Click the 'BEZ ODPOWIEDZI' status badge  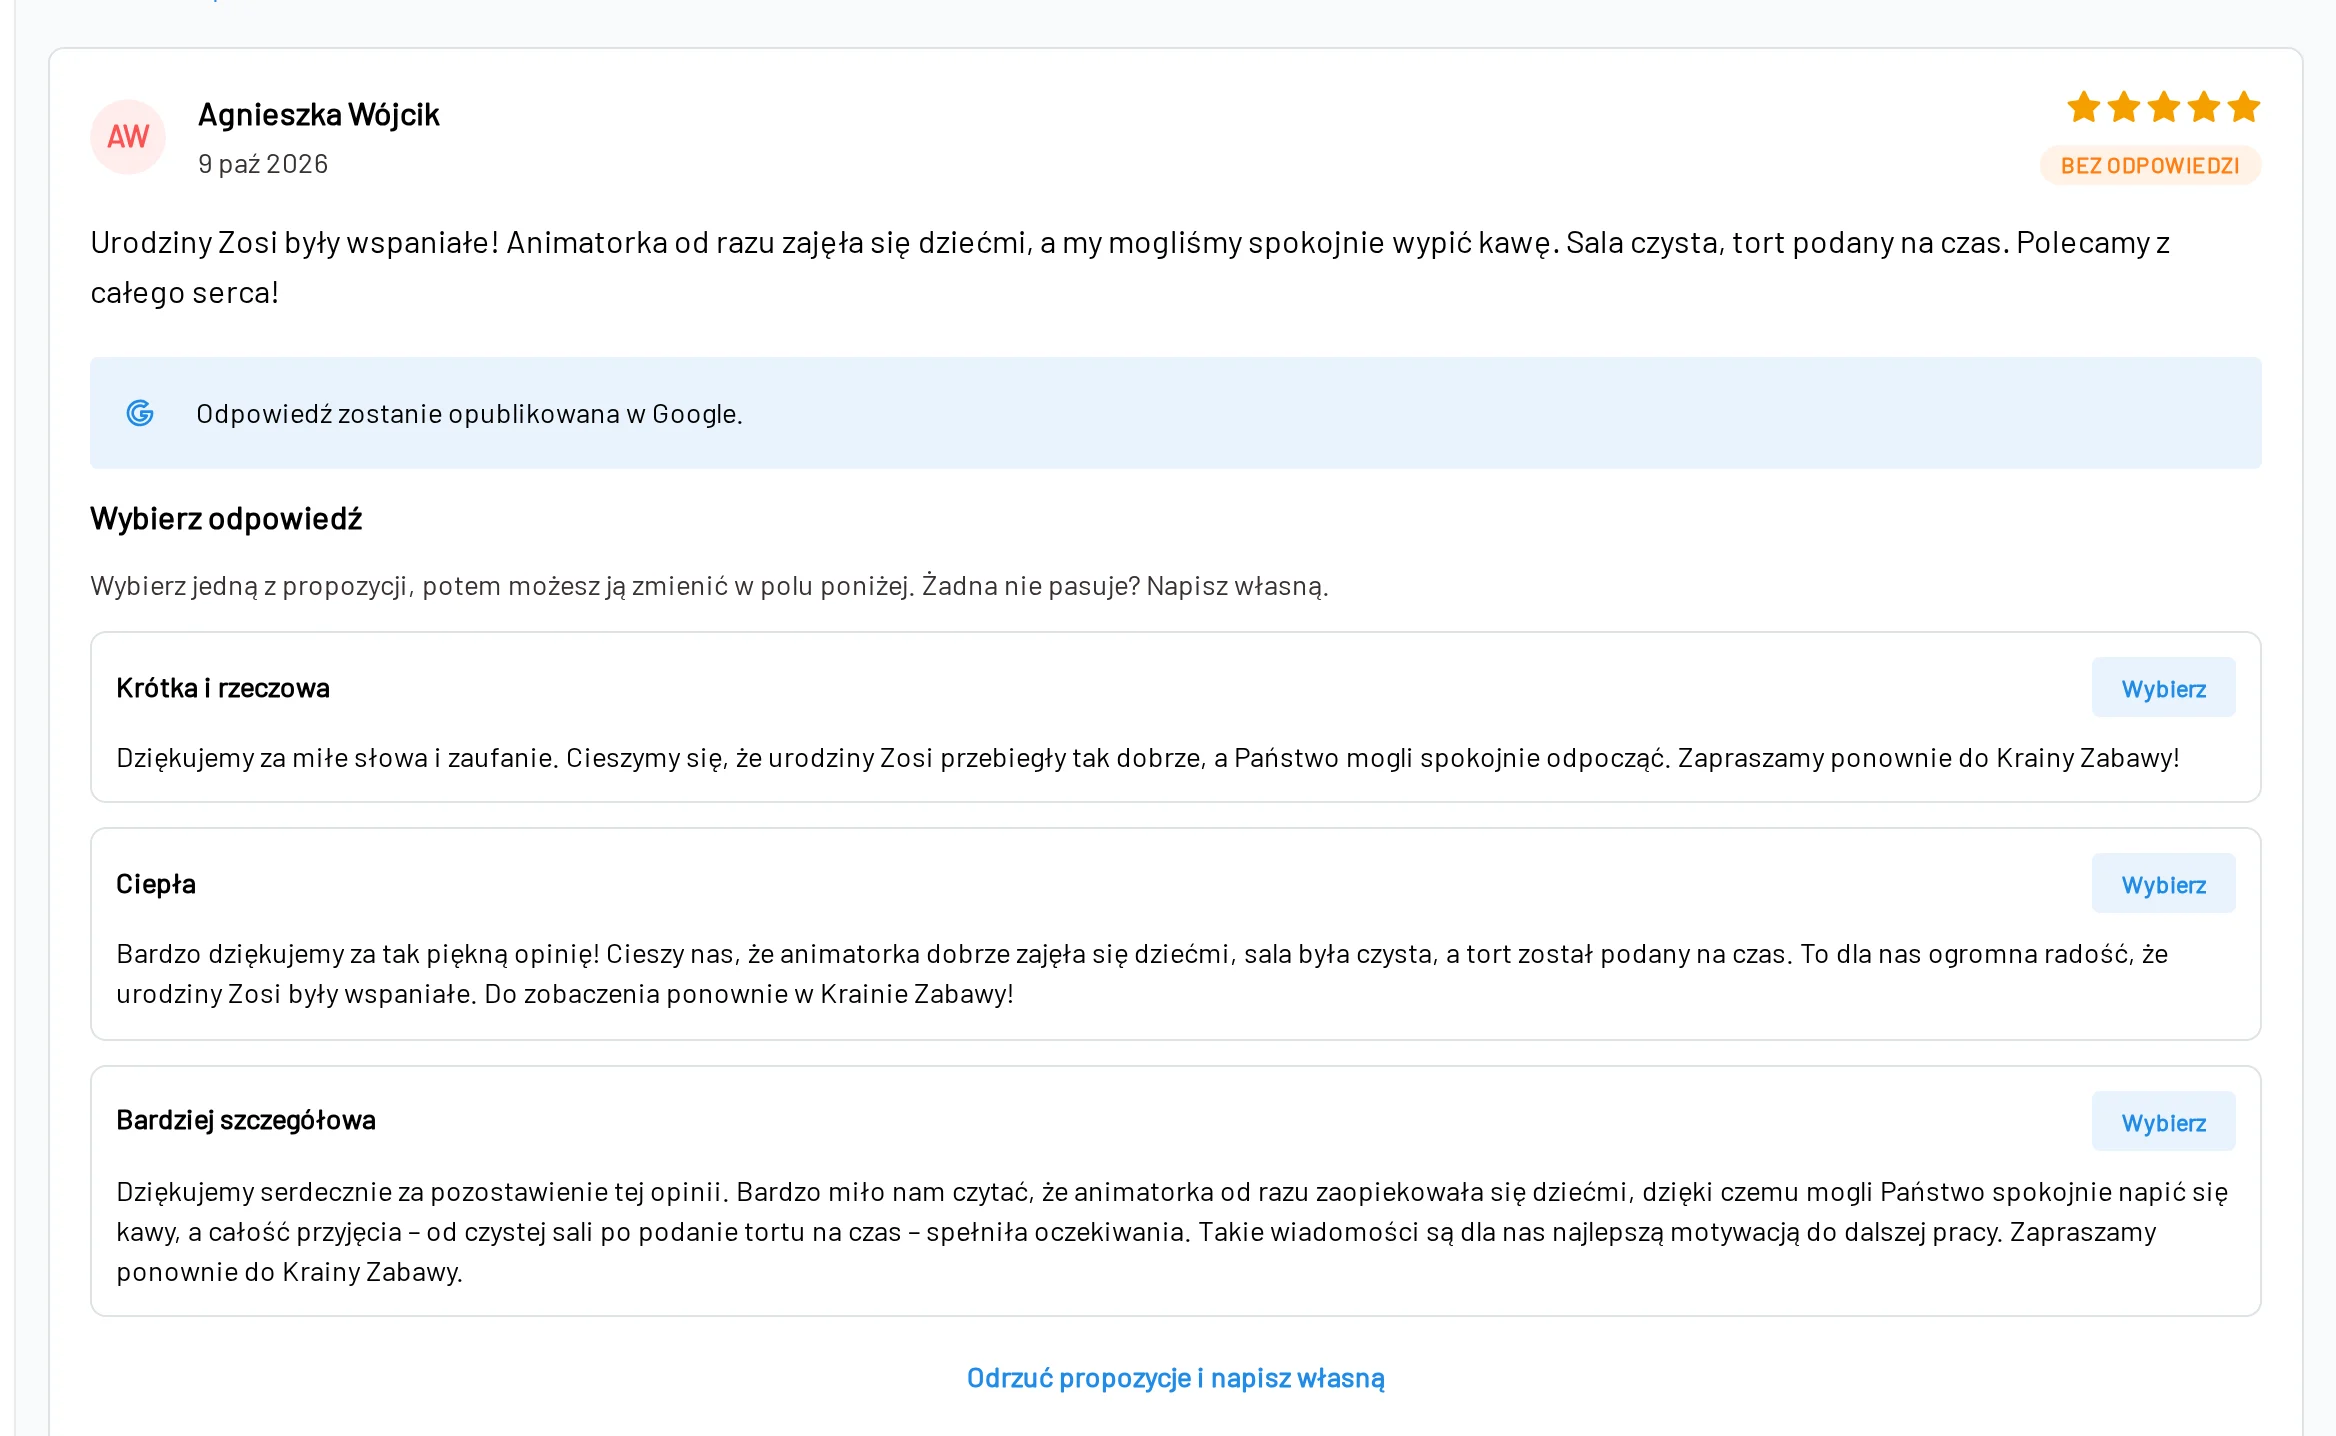pyautogui.click(x=2150, y=165)
